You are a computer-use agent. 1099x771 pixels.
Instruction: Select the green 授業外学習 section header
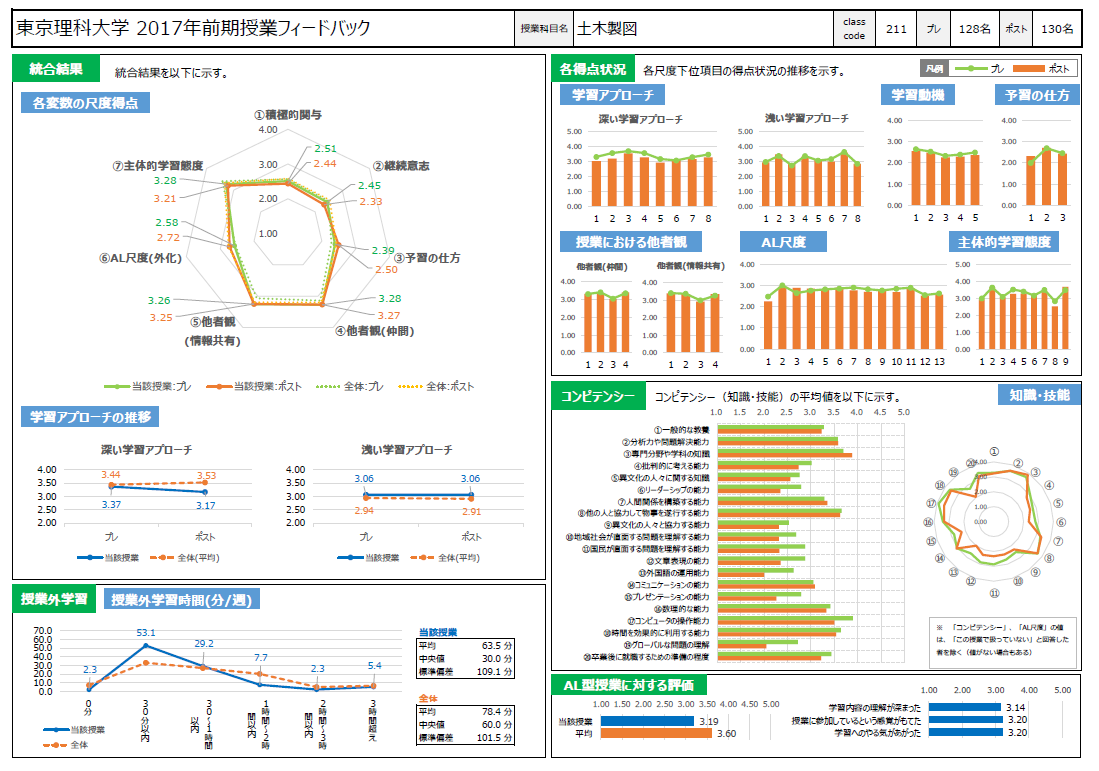click(x=55, y=600)
